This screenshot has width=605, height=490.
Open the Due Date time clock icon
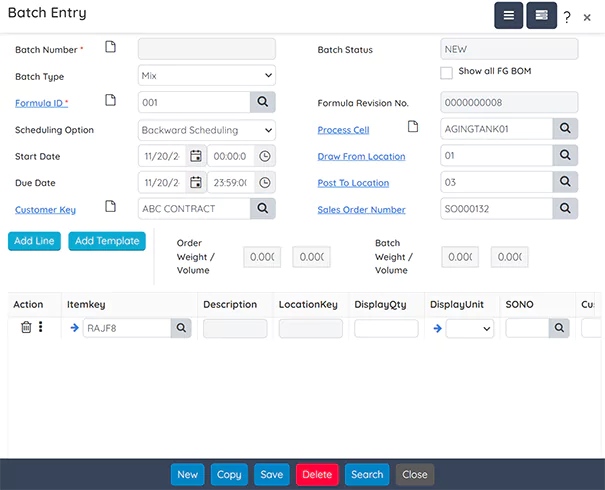click(264, 183)
